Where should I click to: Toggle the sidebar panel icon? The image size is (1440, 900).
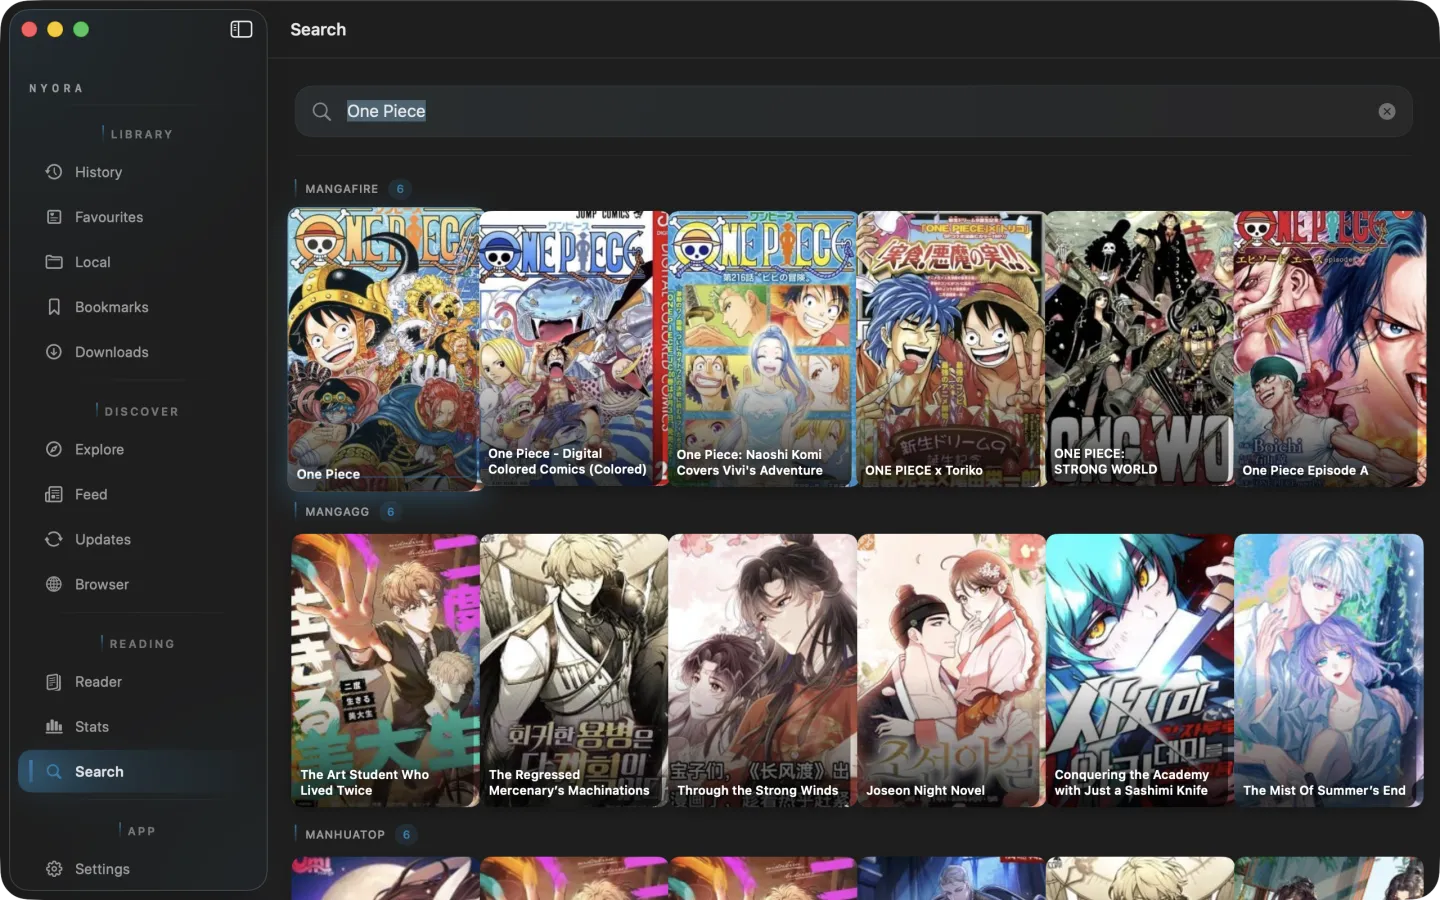click(x=241, y=29)
